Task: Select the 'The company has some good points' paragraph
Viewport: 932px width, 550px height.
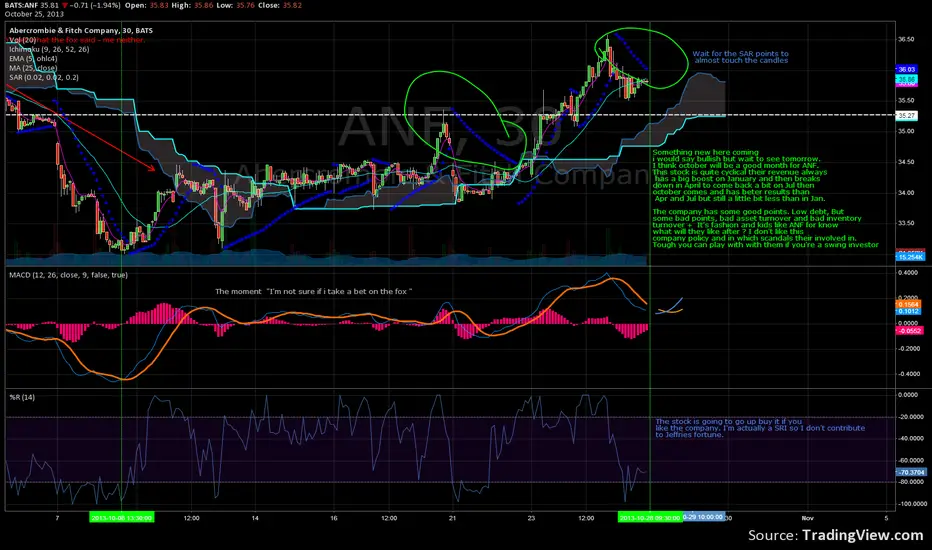Action: click(765, 228)
